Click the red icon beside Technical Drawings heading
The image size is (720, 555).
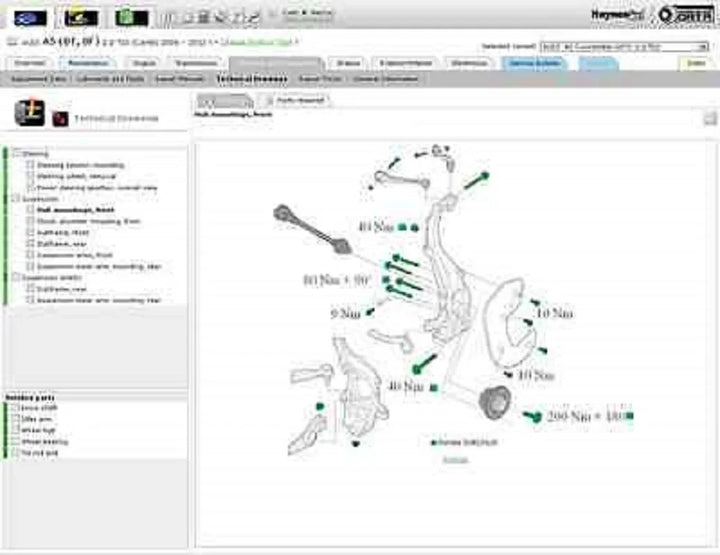coord(59,118)
